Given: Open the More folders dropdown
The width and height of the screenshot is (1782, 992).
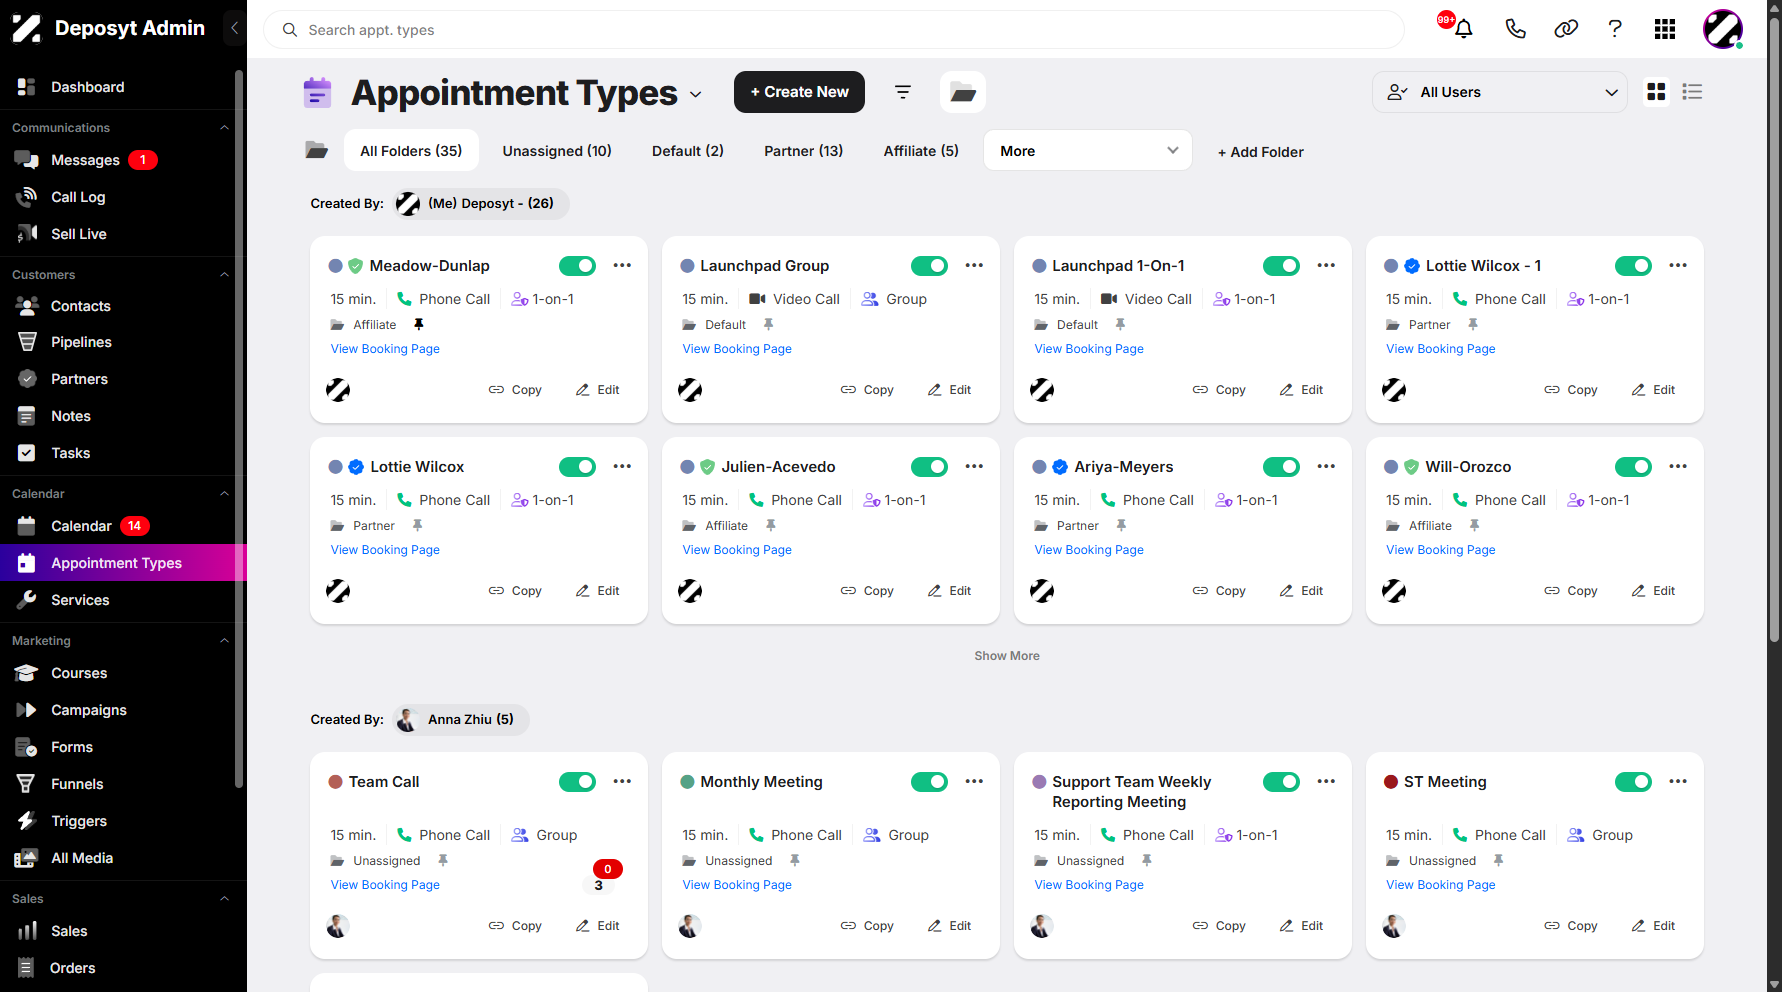Looking at the screenshot, I should click(1088, 151).
